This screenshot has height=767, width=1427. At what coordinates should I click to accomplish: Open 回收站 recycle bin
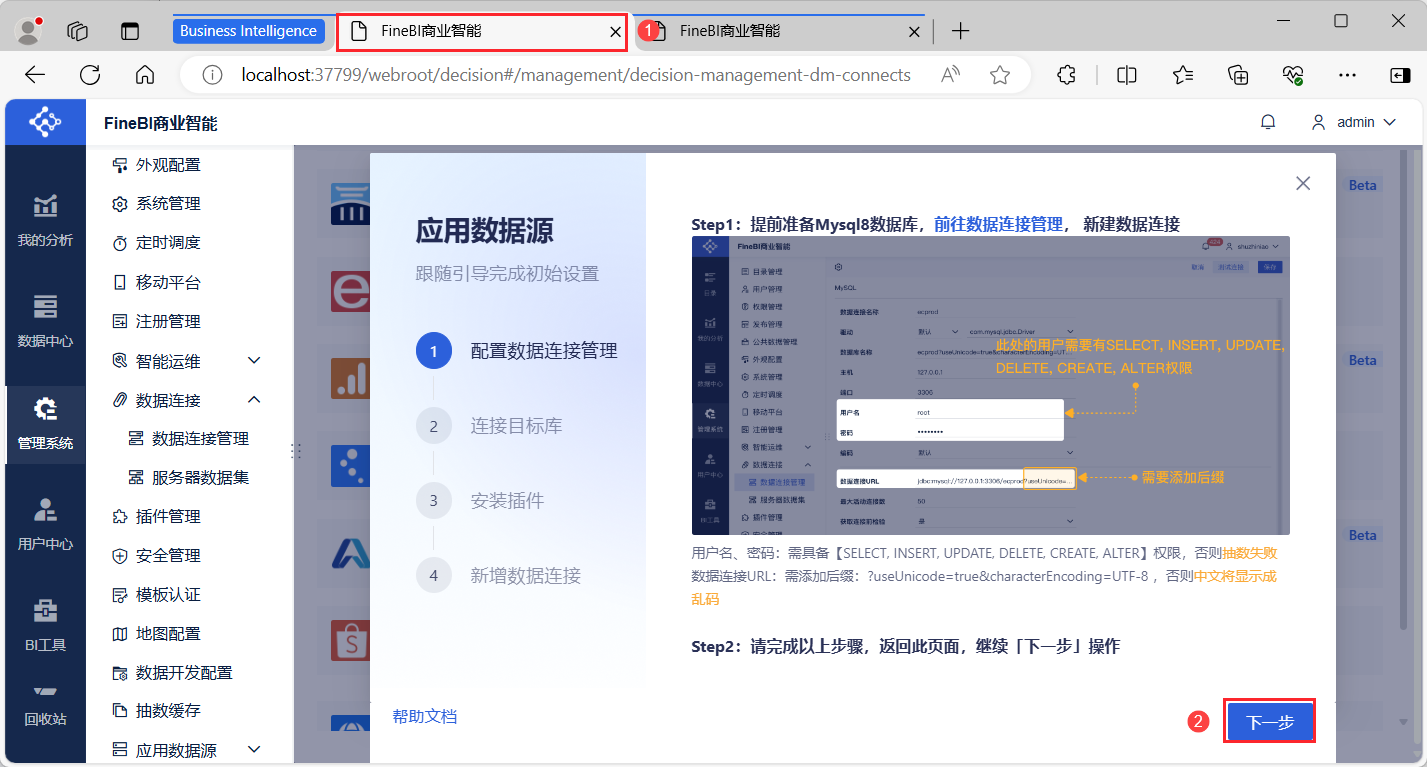click(x=45, y=705)
